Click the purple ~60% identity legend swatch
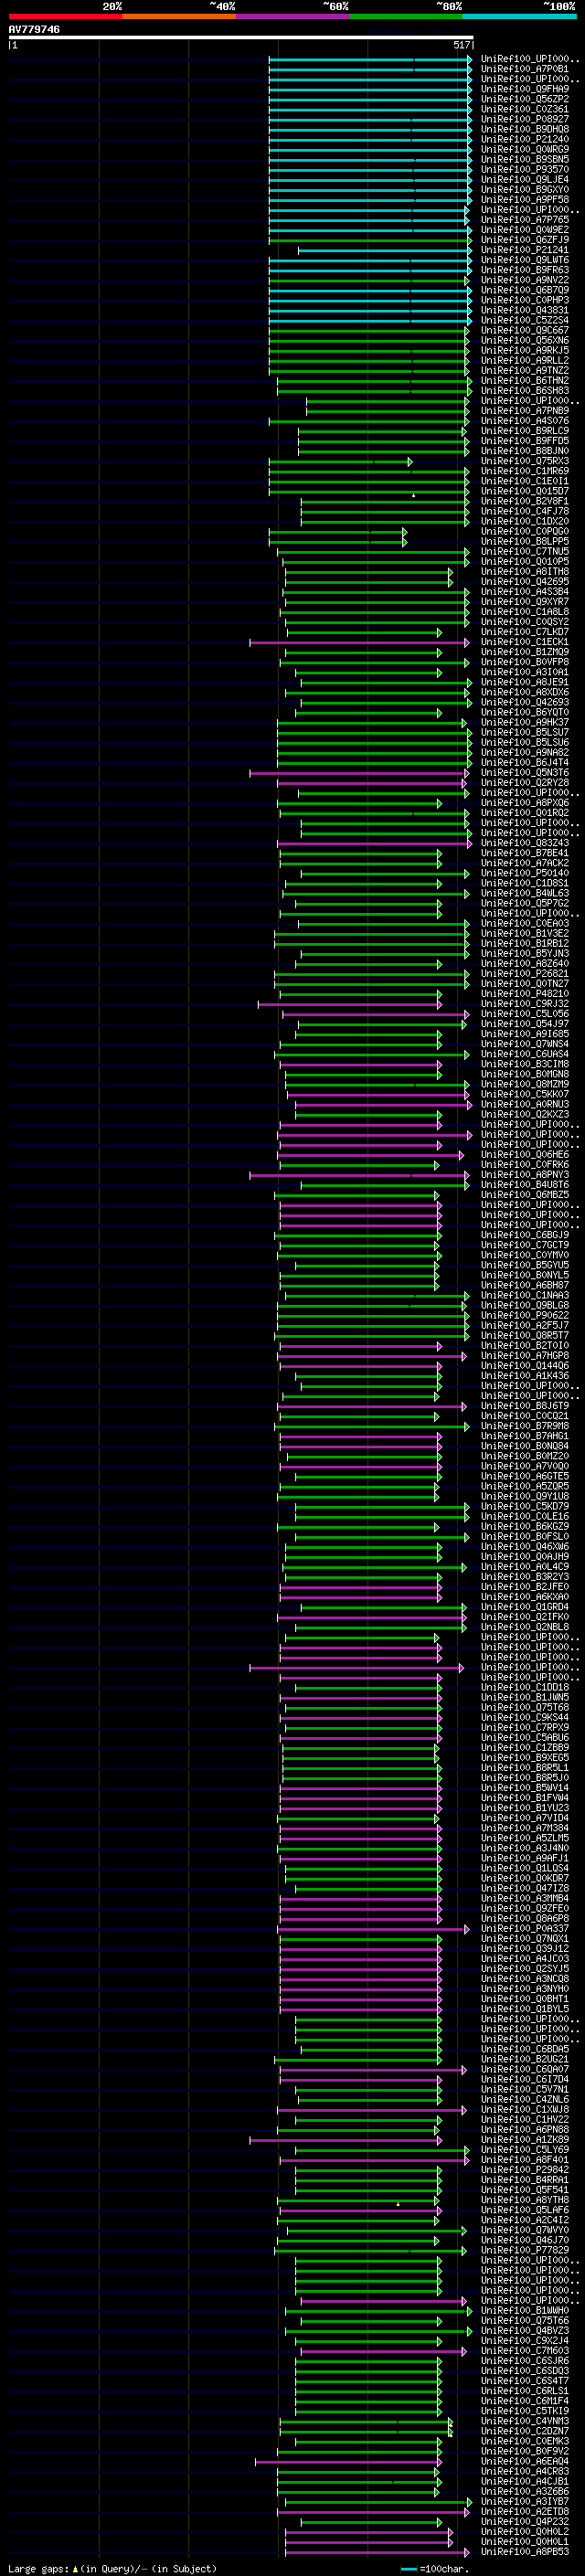This screenshot has height=2576, width=585. [x=292, y=16]
